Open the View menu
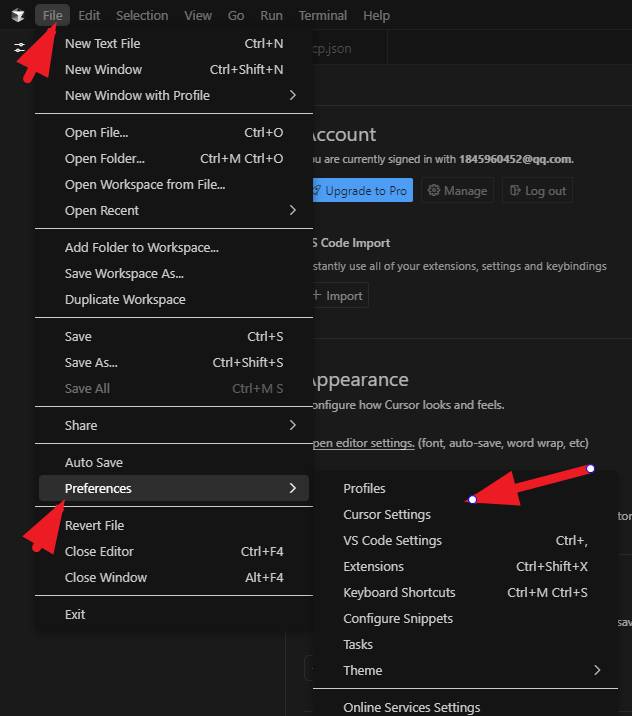Screen dimensions: 632x716 click(x=198, y=16)
